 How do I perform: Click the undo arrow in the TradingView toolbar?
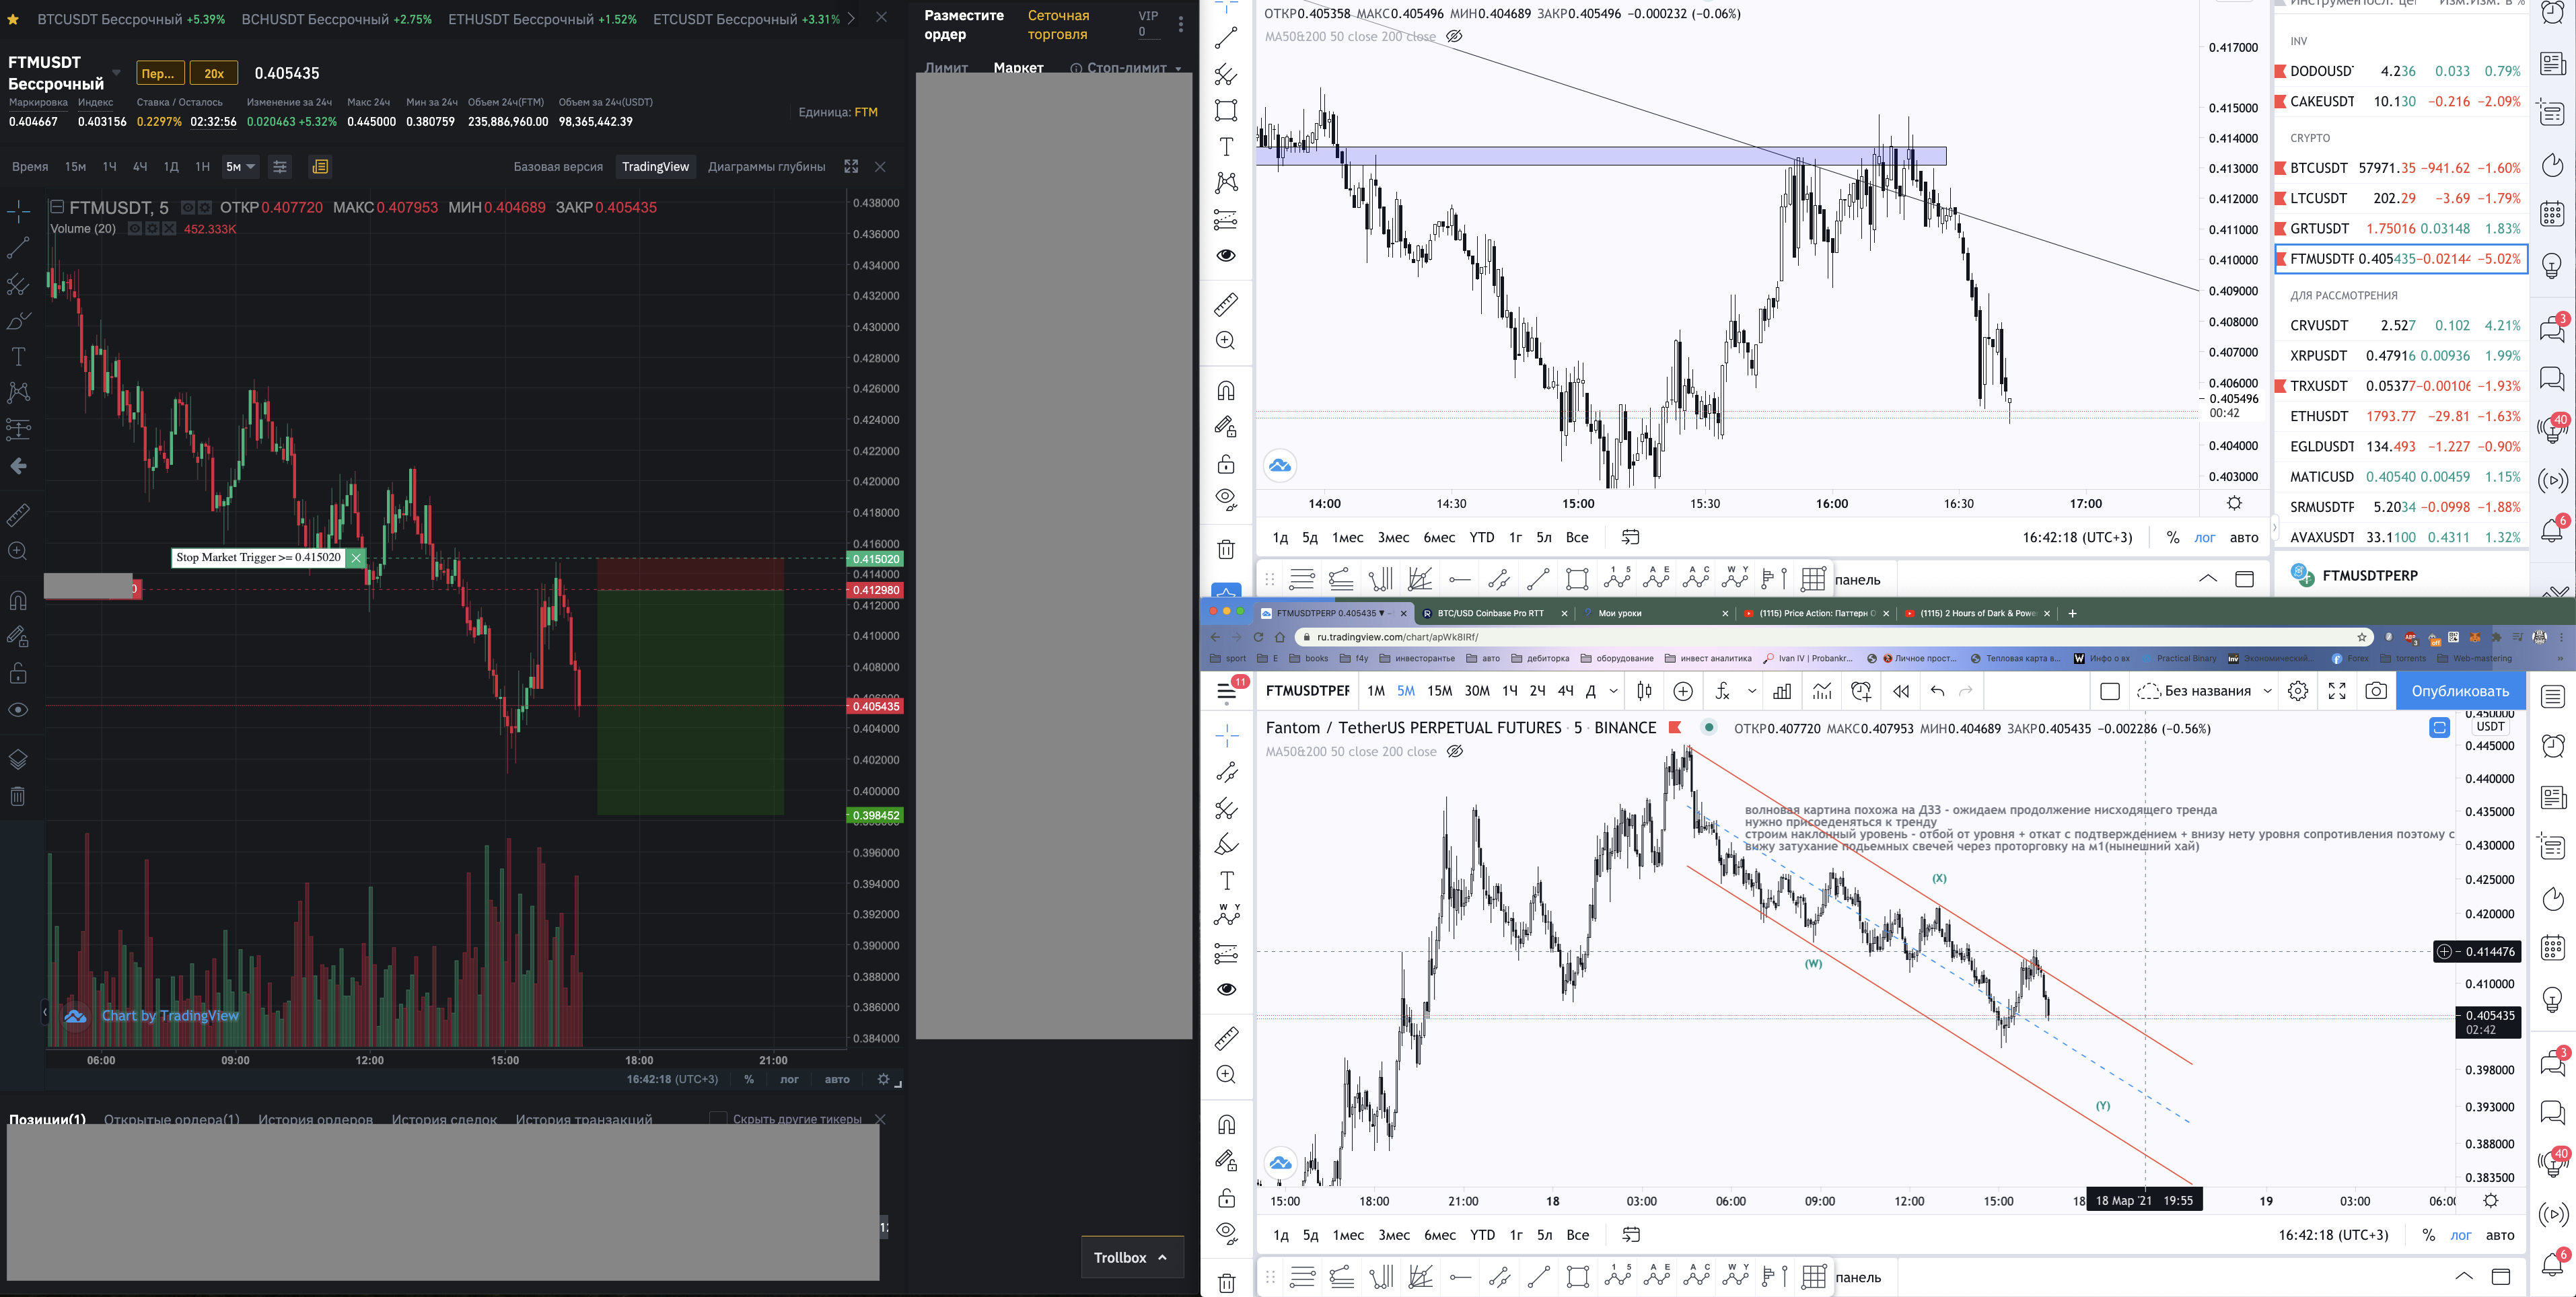(x=1937, y=691)
